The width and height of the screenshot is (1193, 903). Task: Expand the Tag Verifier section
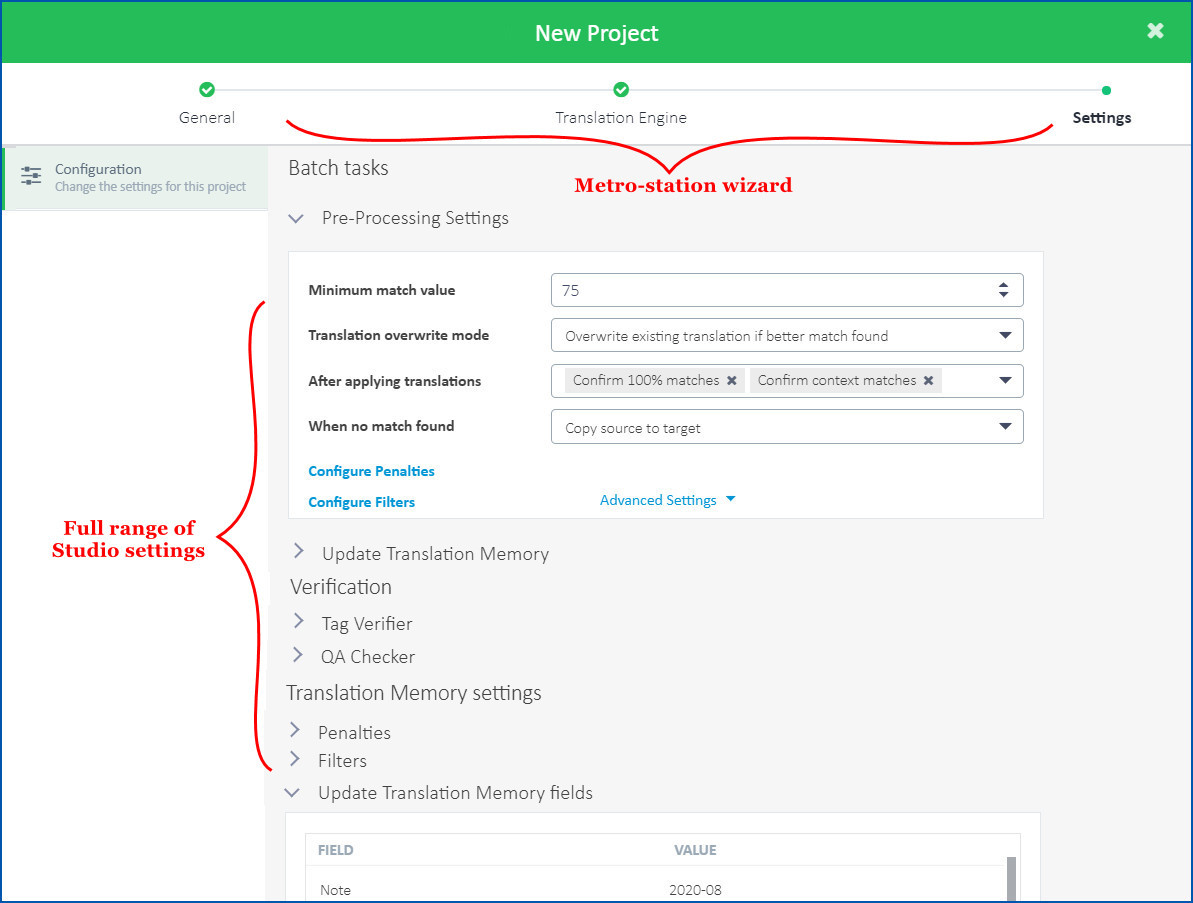coord(298,622)
